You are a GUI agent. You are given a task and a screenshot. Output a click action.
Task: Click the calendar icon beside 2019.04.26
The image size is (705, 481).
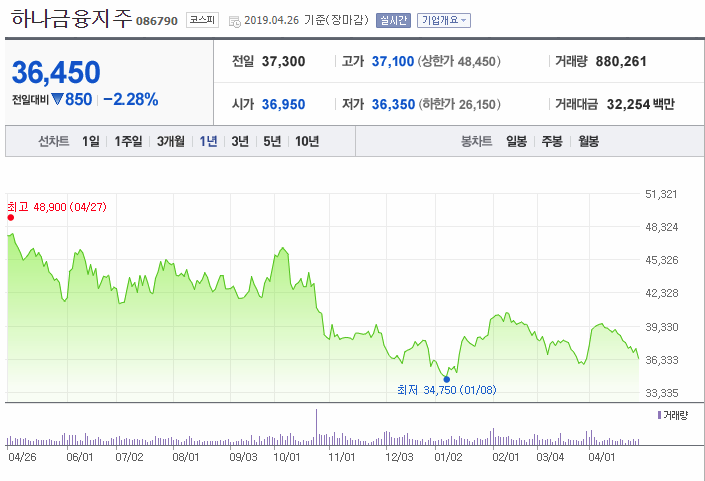click(235, 21)
